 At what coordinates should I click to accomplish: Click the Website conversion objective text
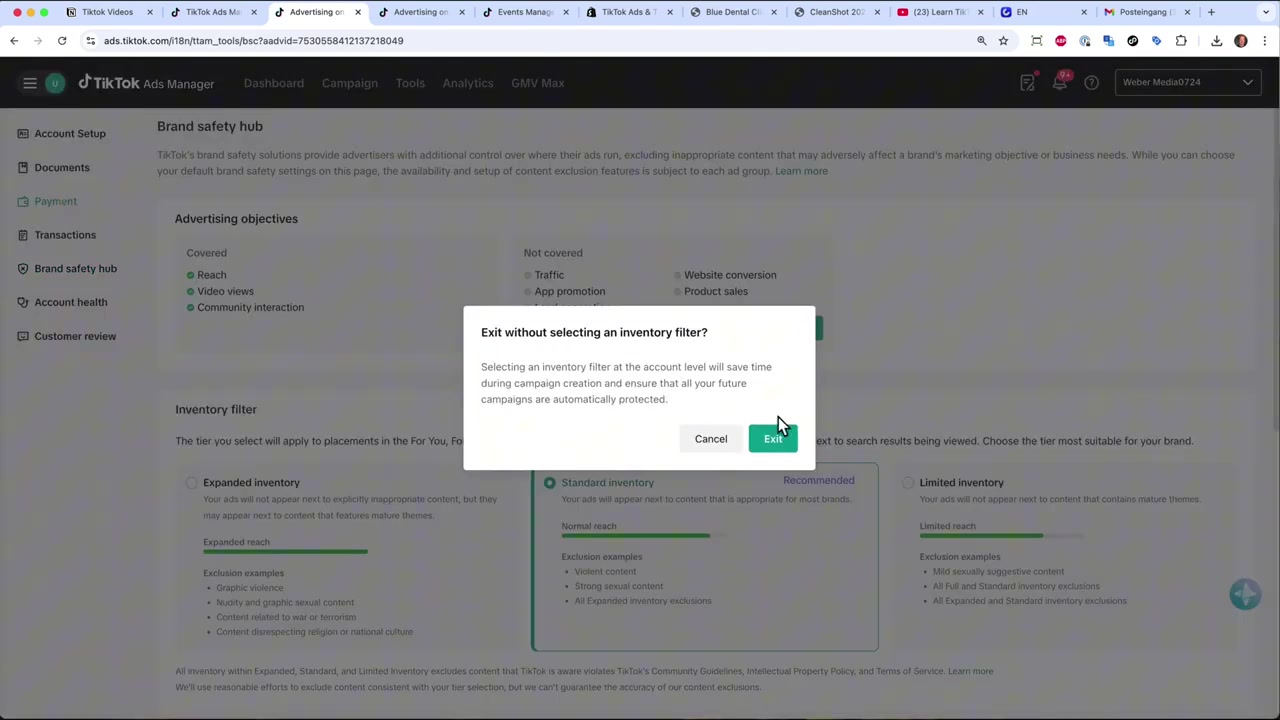click(x=730, y=275)
